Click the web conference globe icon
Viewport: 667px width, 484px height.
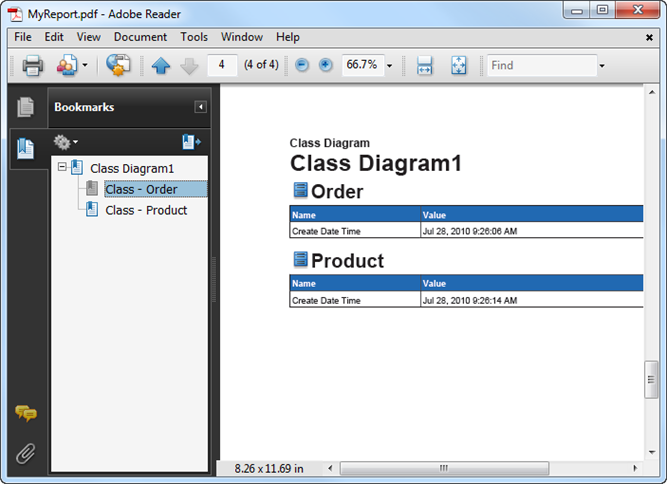pos(118,65)
